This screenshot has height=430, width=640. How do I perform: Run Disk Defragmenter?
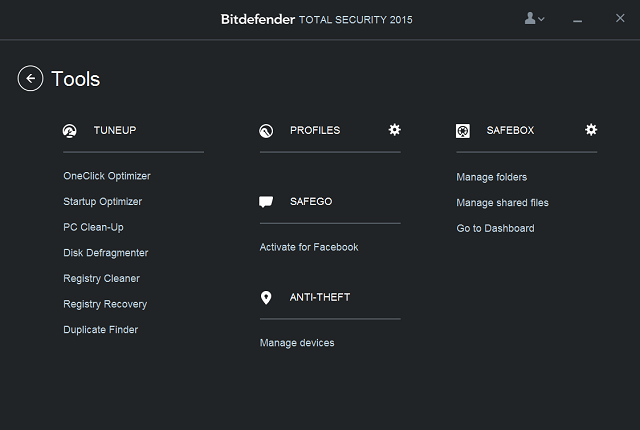tap(106, 253)
